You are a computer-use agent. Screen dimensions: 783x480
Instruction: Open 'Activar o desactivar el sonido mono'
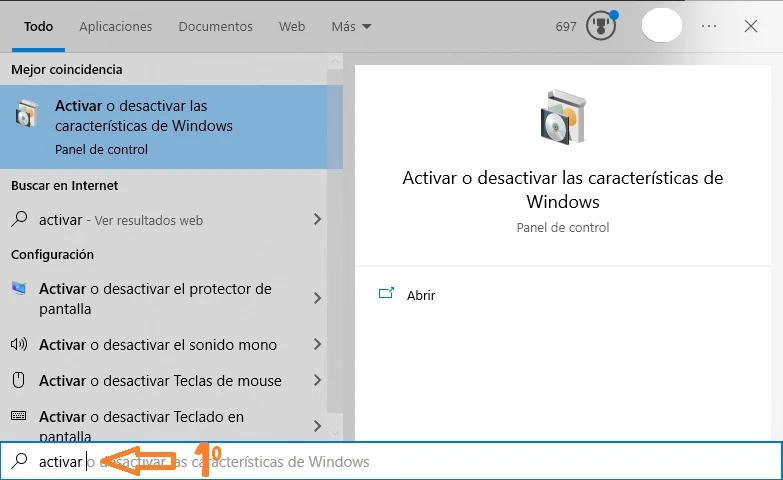[164, 345]
